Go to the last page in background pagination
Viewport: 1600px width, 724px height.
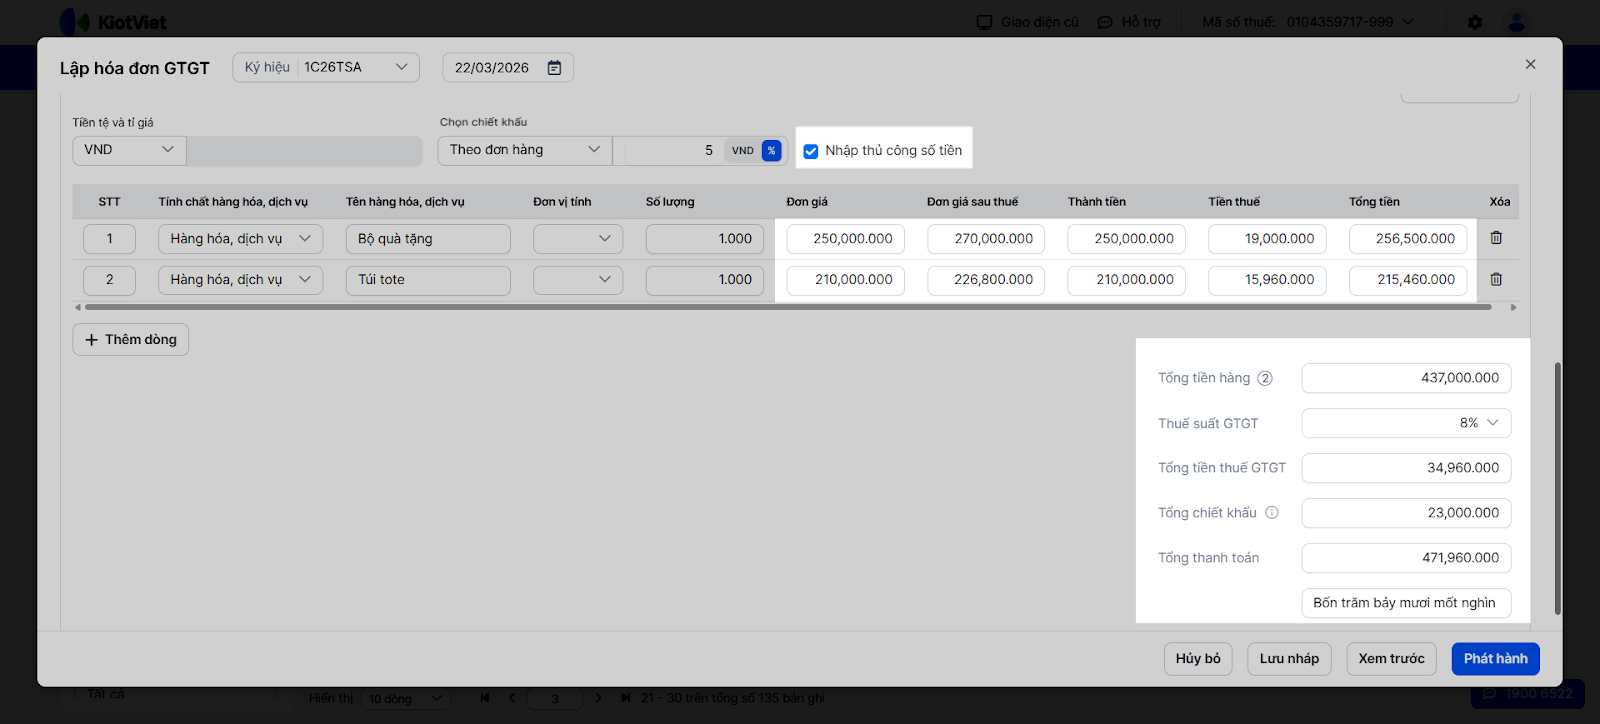point(625,698)
